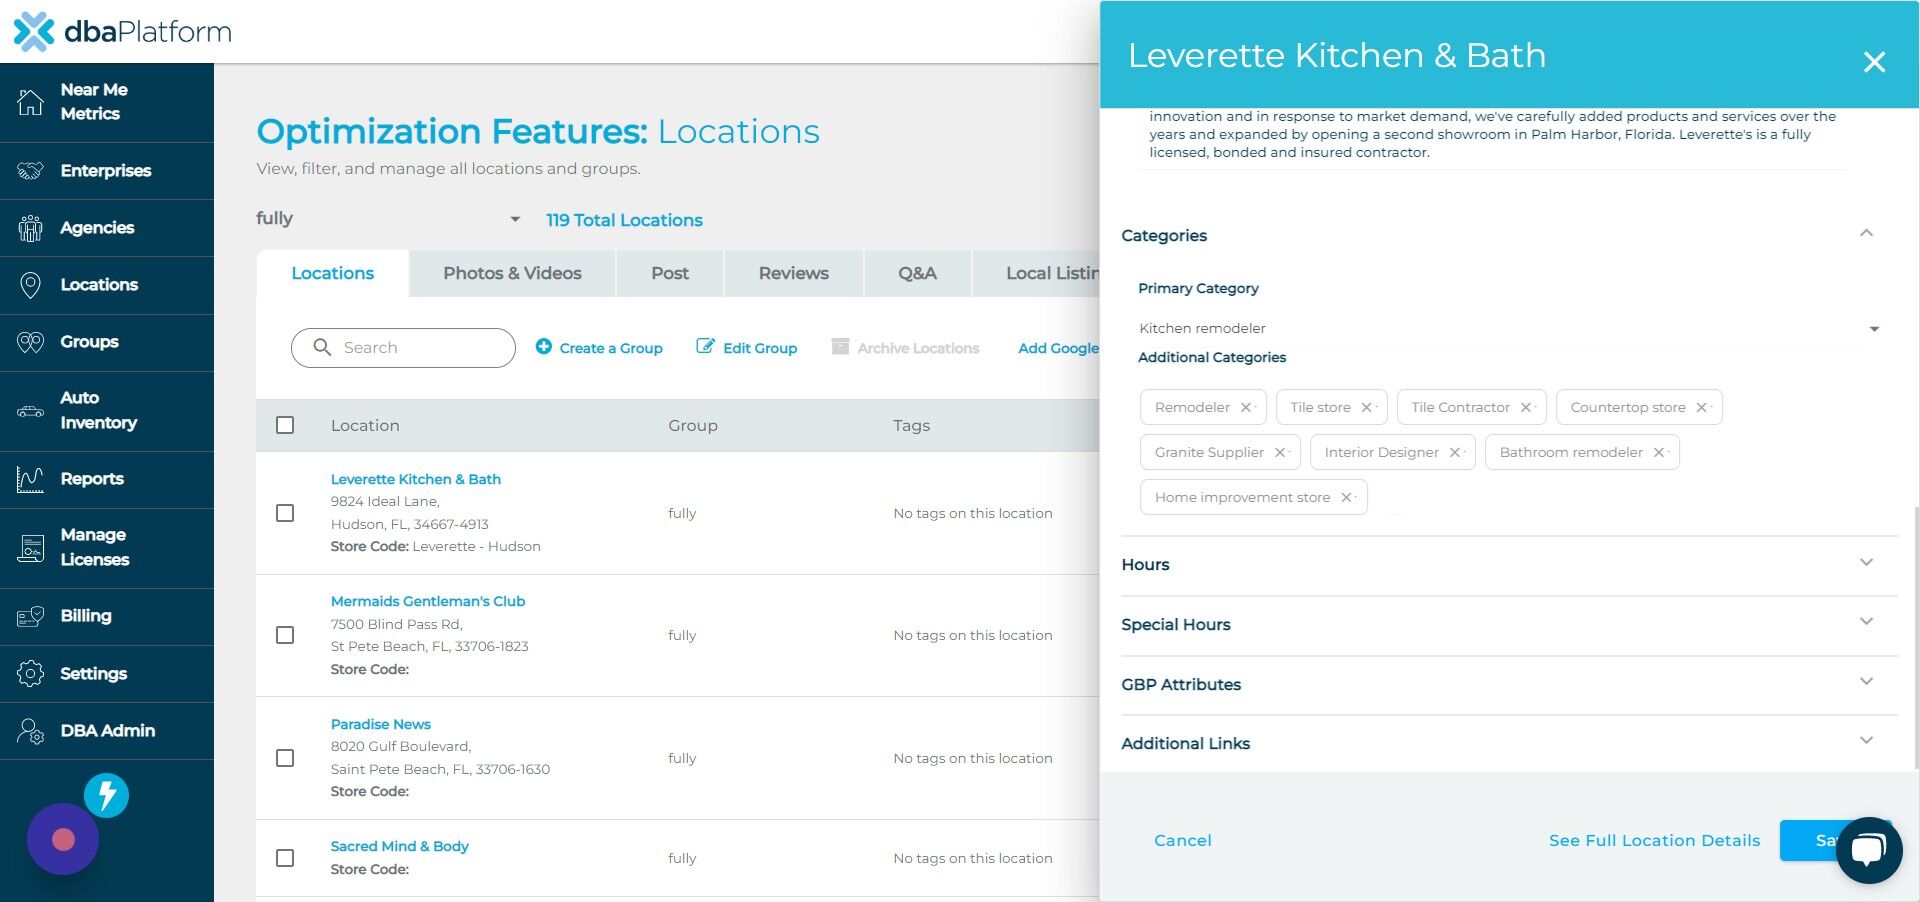Open DBA Admin user icon
The image size is (1920, 902).
coord(31,731)
